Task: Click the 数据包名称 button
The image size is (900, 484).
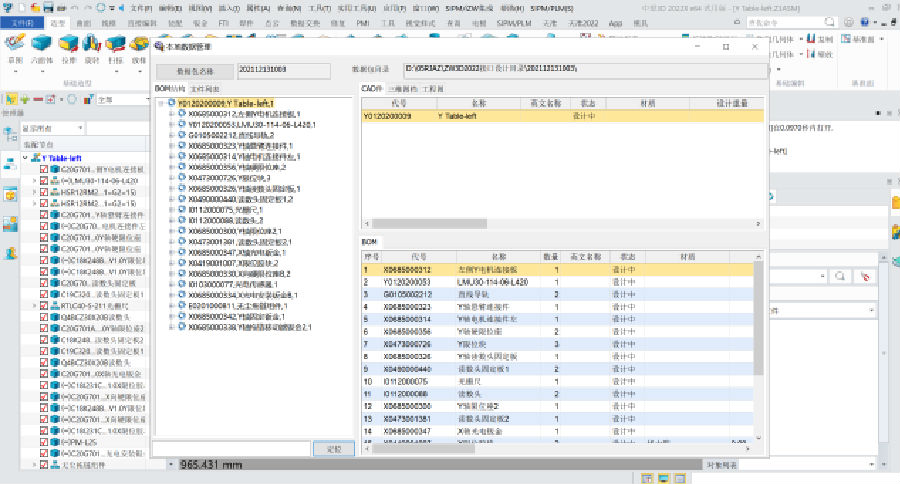Action: (195, 71)
